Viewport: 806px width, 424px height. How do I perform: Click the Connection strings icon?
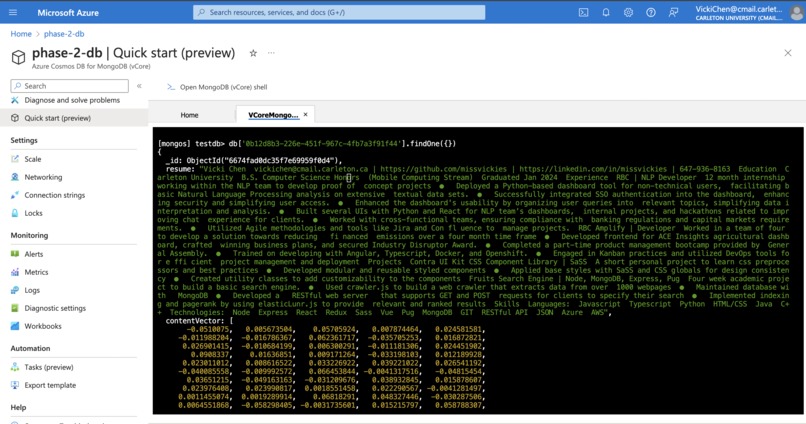click(x=15, y=195)
